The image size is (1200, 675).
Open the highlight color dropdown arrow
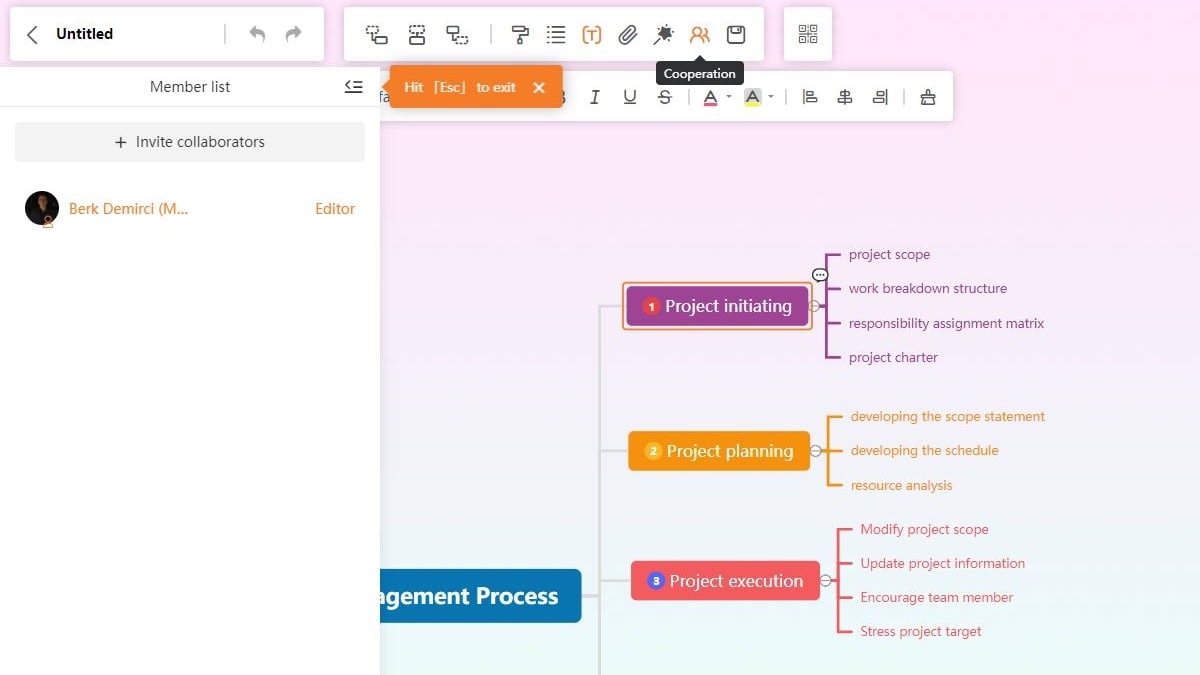(x=771, y=97)
